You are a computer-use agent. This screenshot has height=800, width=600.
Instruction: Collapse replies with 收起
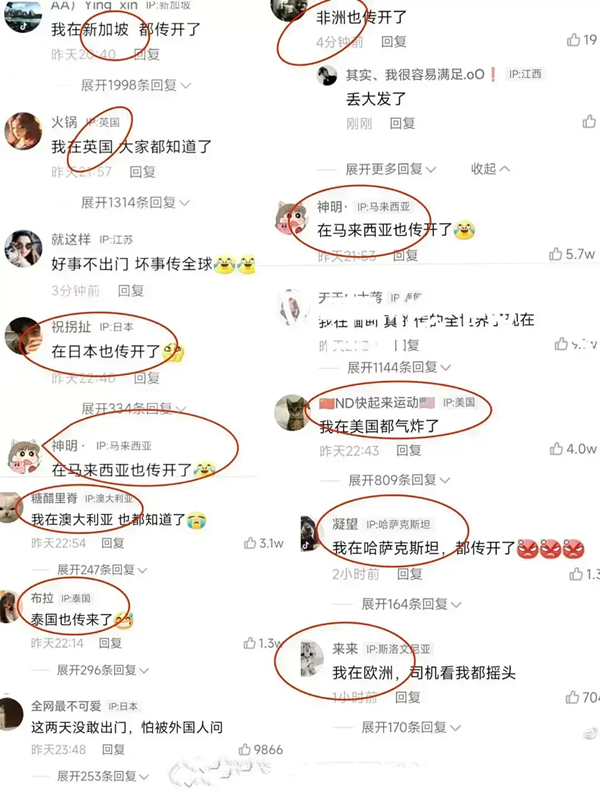490,169
